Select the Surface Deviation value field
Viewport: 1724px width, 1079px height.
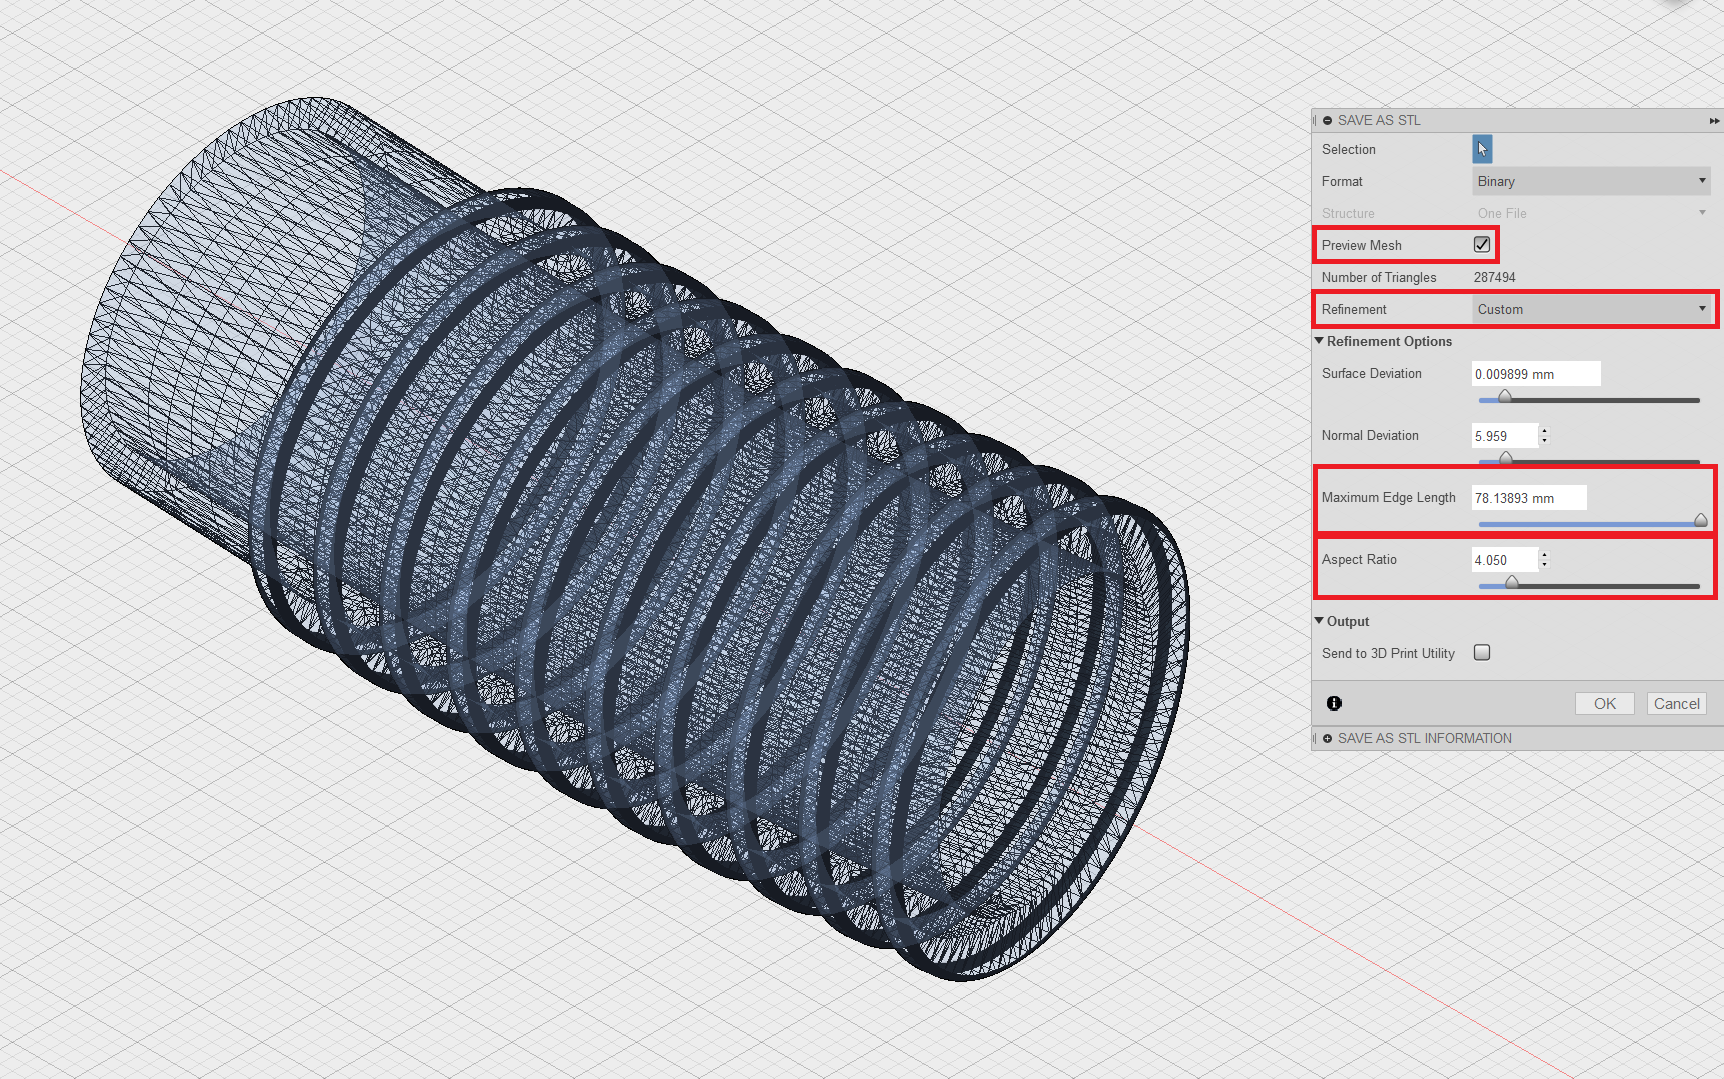coord(1536,373)
